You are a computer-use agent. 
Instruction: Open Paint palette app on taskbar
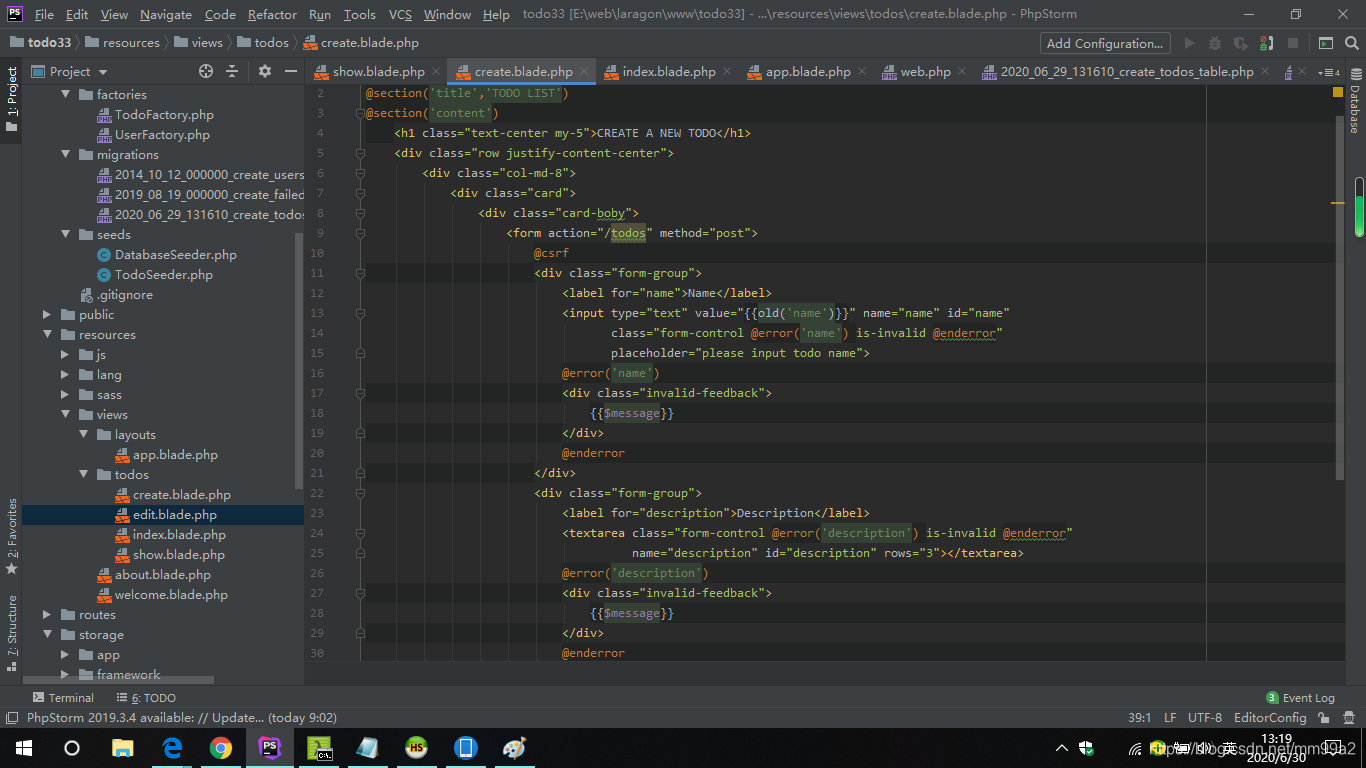point(514,748)
